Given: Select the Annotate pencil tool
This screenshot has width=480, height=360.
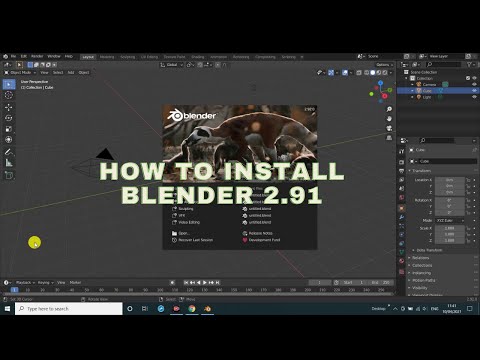Looking at the screenshot, I should tap(9, 152).
